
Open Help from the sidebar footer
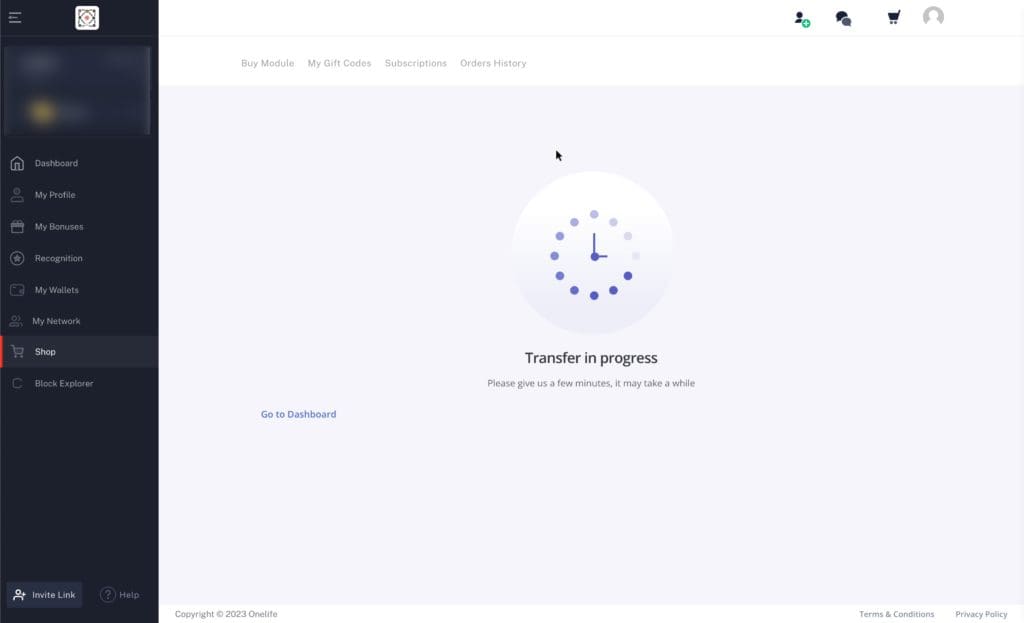(120, 595)
